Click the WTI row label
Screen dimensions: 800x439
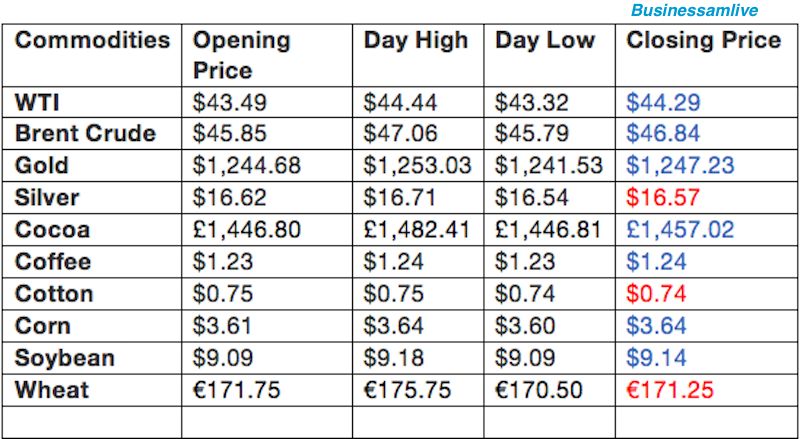tap(37, 103)
